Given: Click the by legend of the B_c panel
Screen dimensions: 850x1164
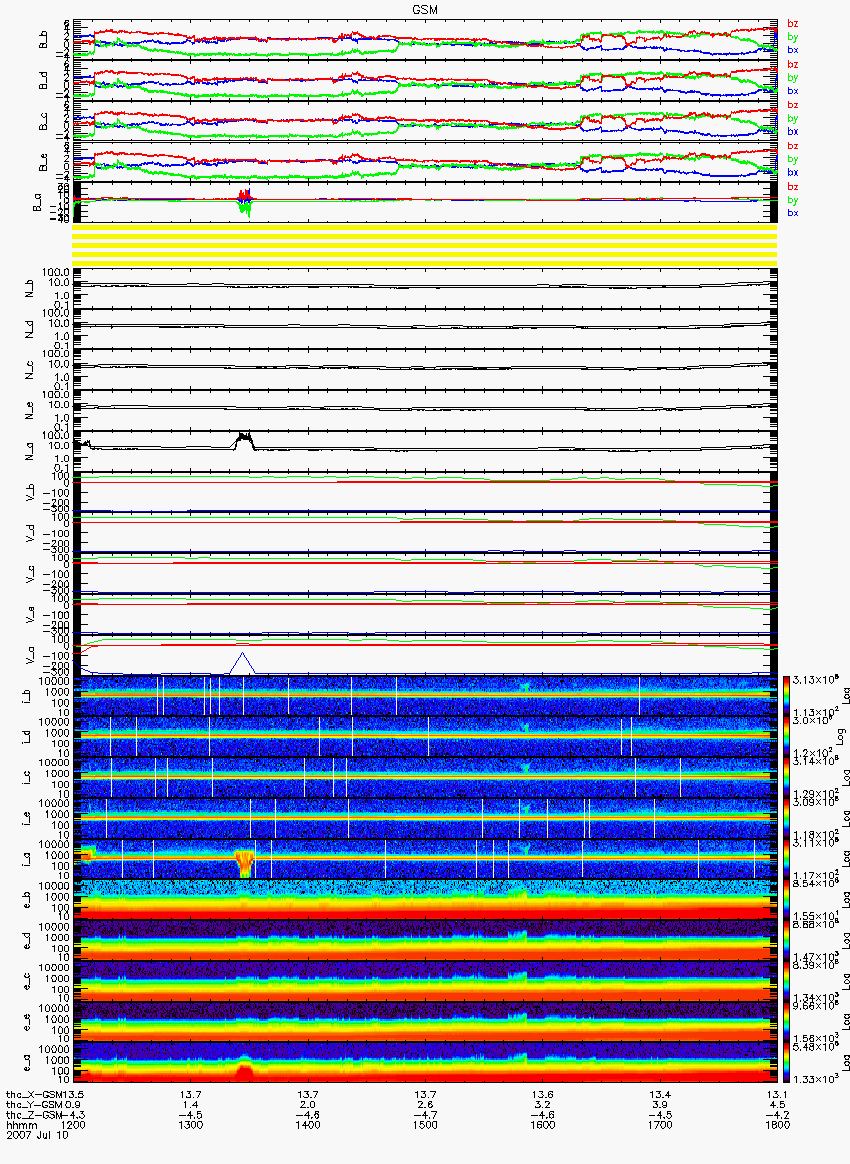Looking at the screenshot, I should click(792, 118).
